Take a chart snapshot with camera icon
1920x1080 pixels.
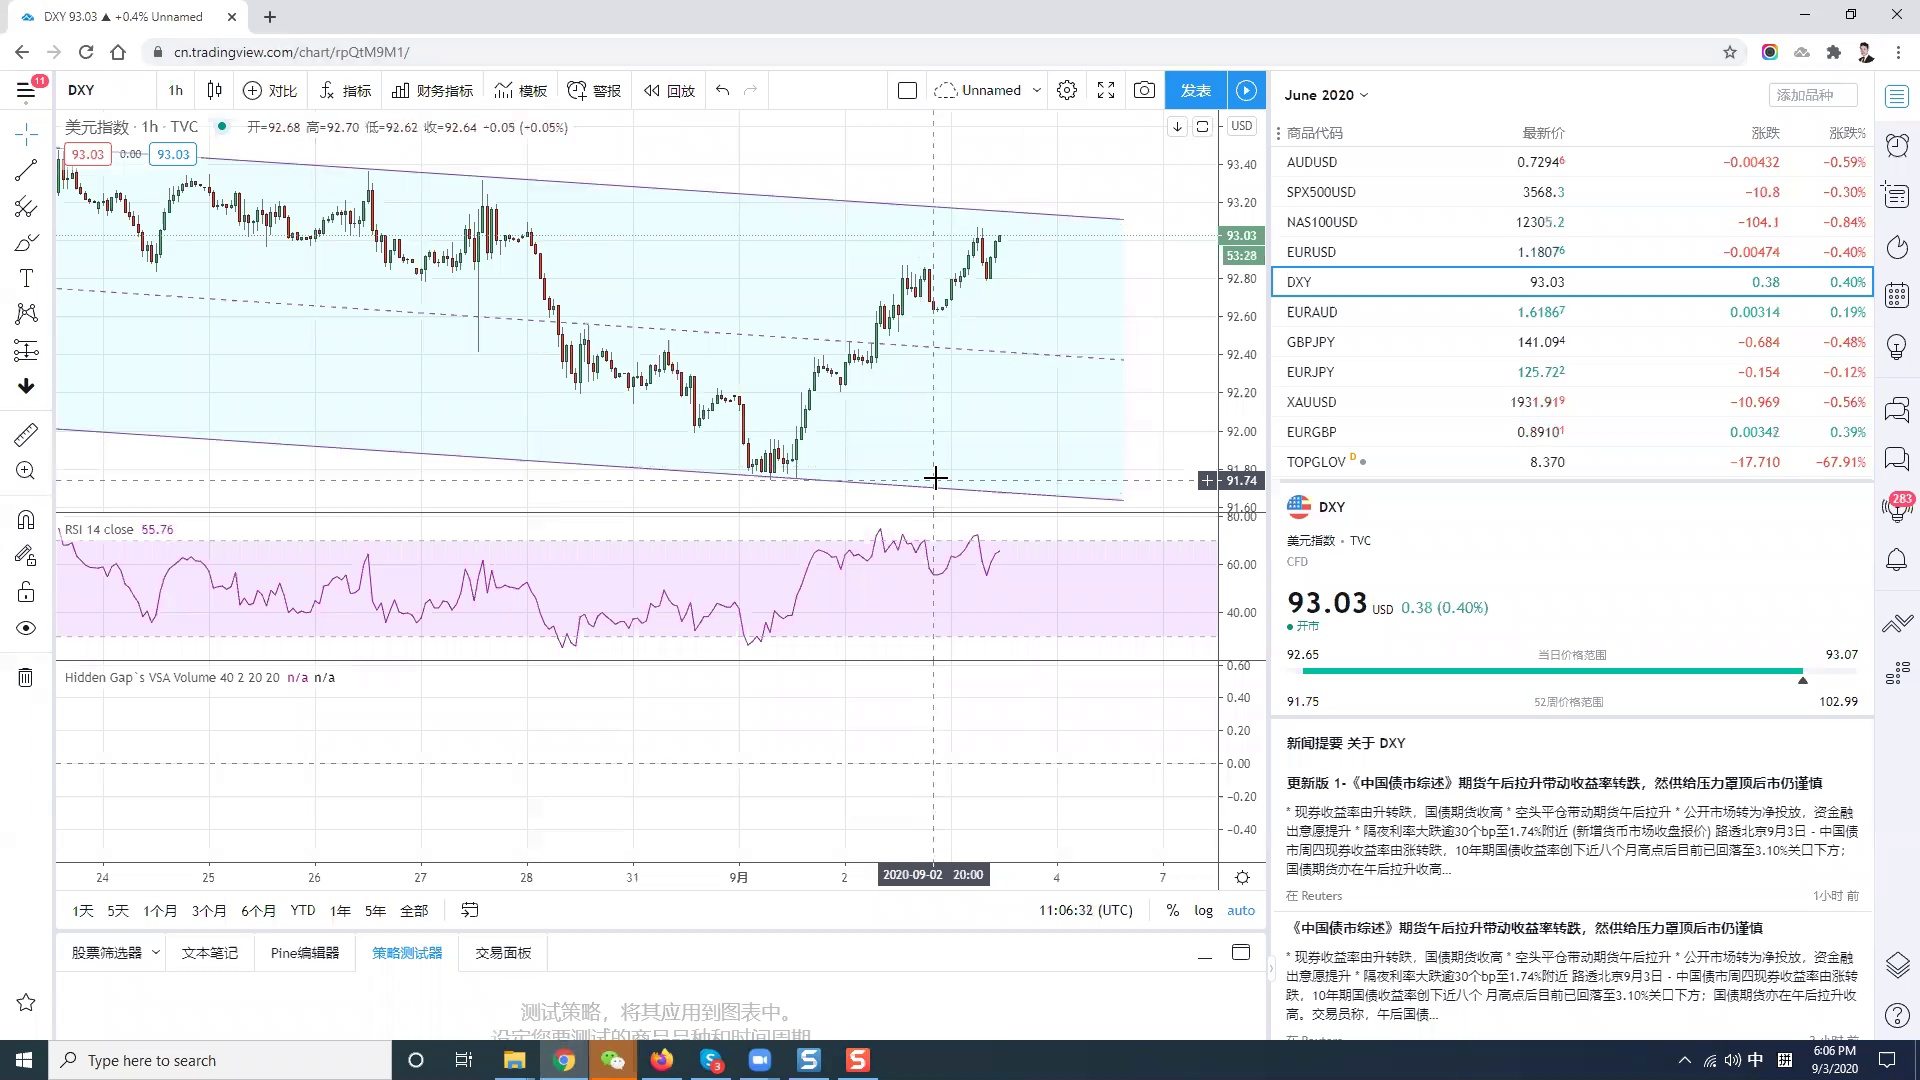click(1144, 91)
